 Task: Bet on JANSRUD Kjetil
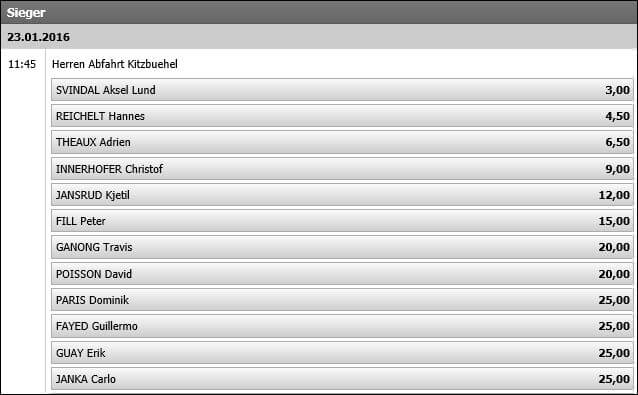pyautogui.click(x=342, y=195)
